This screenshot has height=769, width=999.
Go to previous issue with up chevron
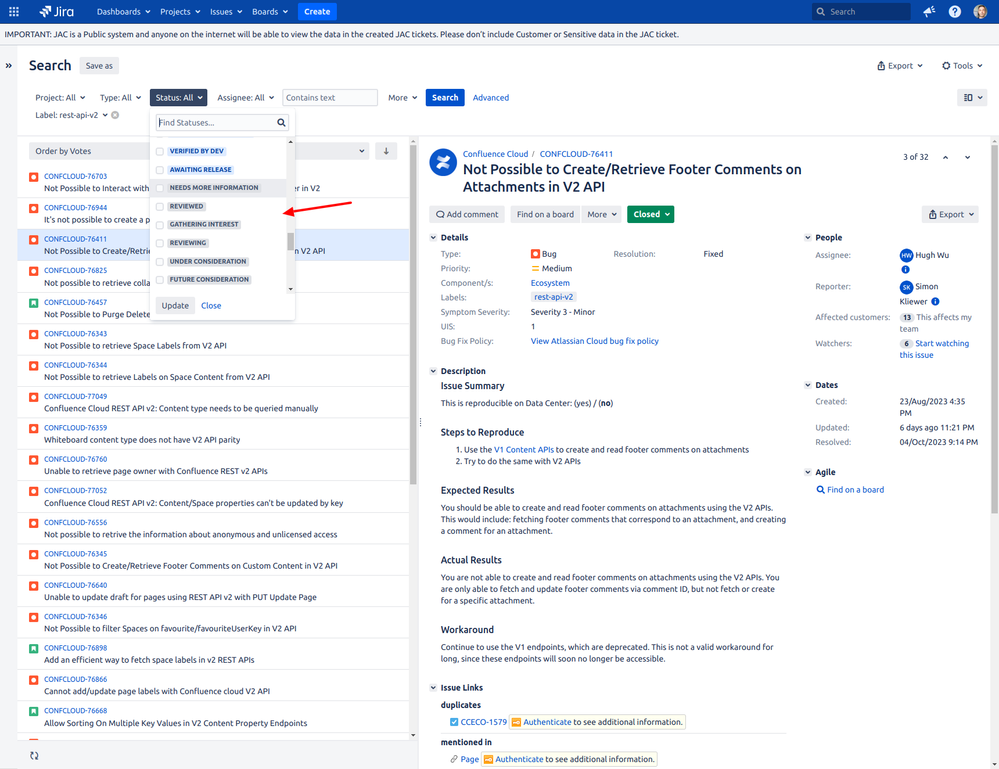point(945,157)
